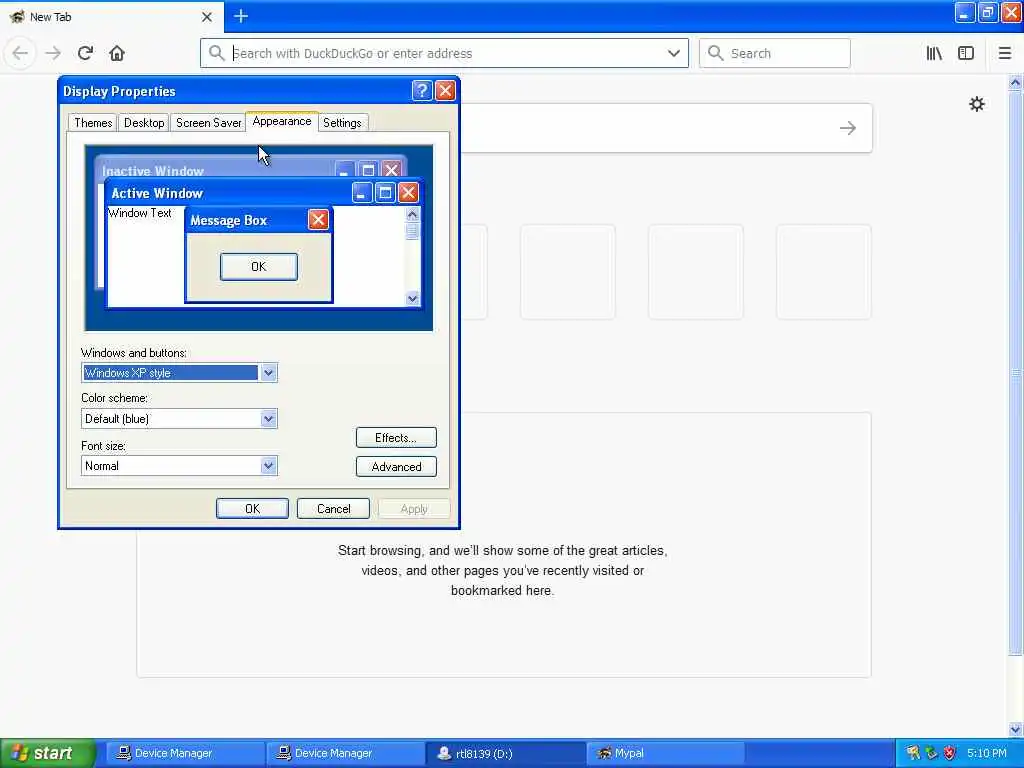Expand the Color scheme dropdown
The width and height of the screenshot is (1024, 768).
click(x=268, y=419)
